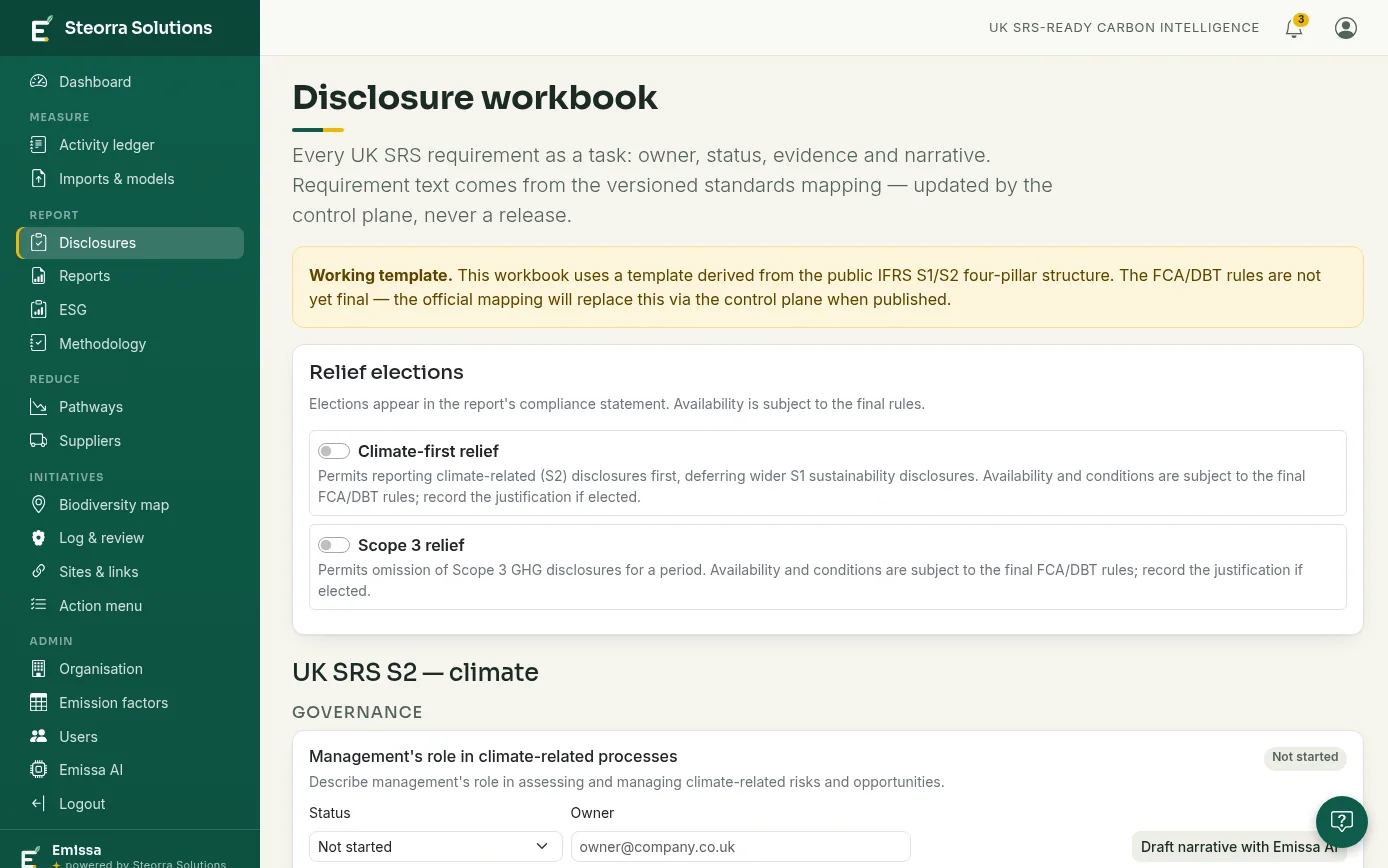The height and width of the screenshot is (868, 1388).
Task: Open the Disclosures menu item
Action: [130, 243]
